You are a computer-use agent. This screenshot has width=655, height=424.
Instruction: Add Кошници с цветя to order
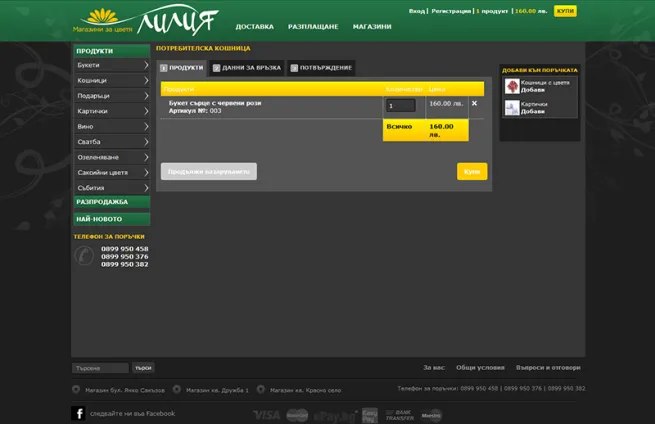(x=533, y=90)
